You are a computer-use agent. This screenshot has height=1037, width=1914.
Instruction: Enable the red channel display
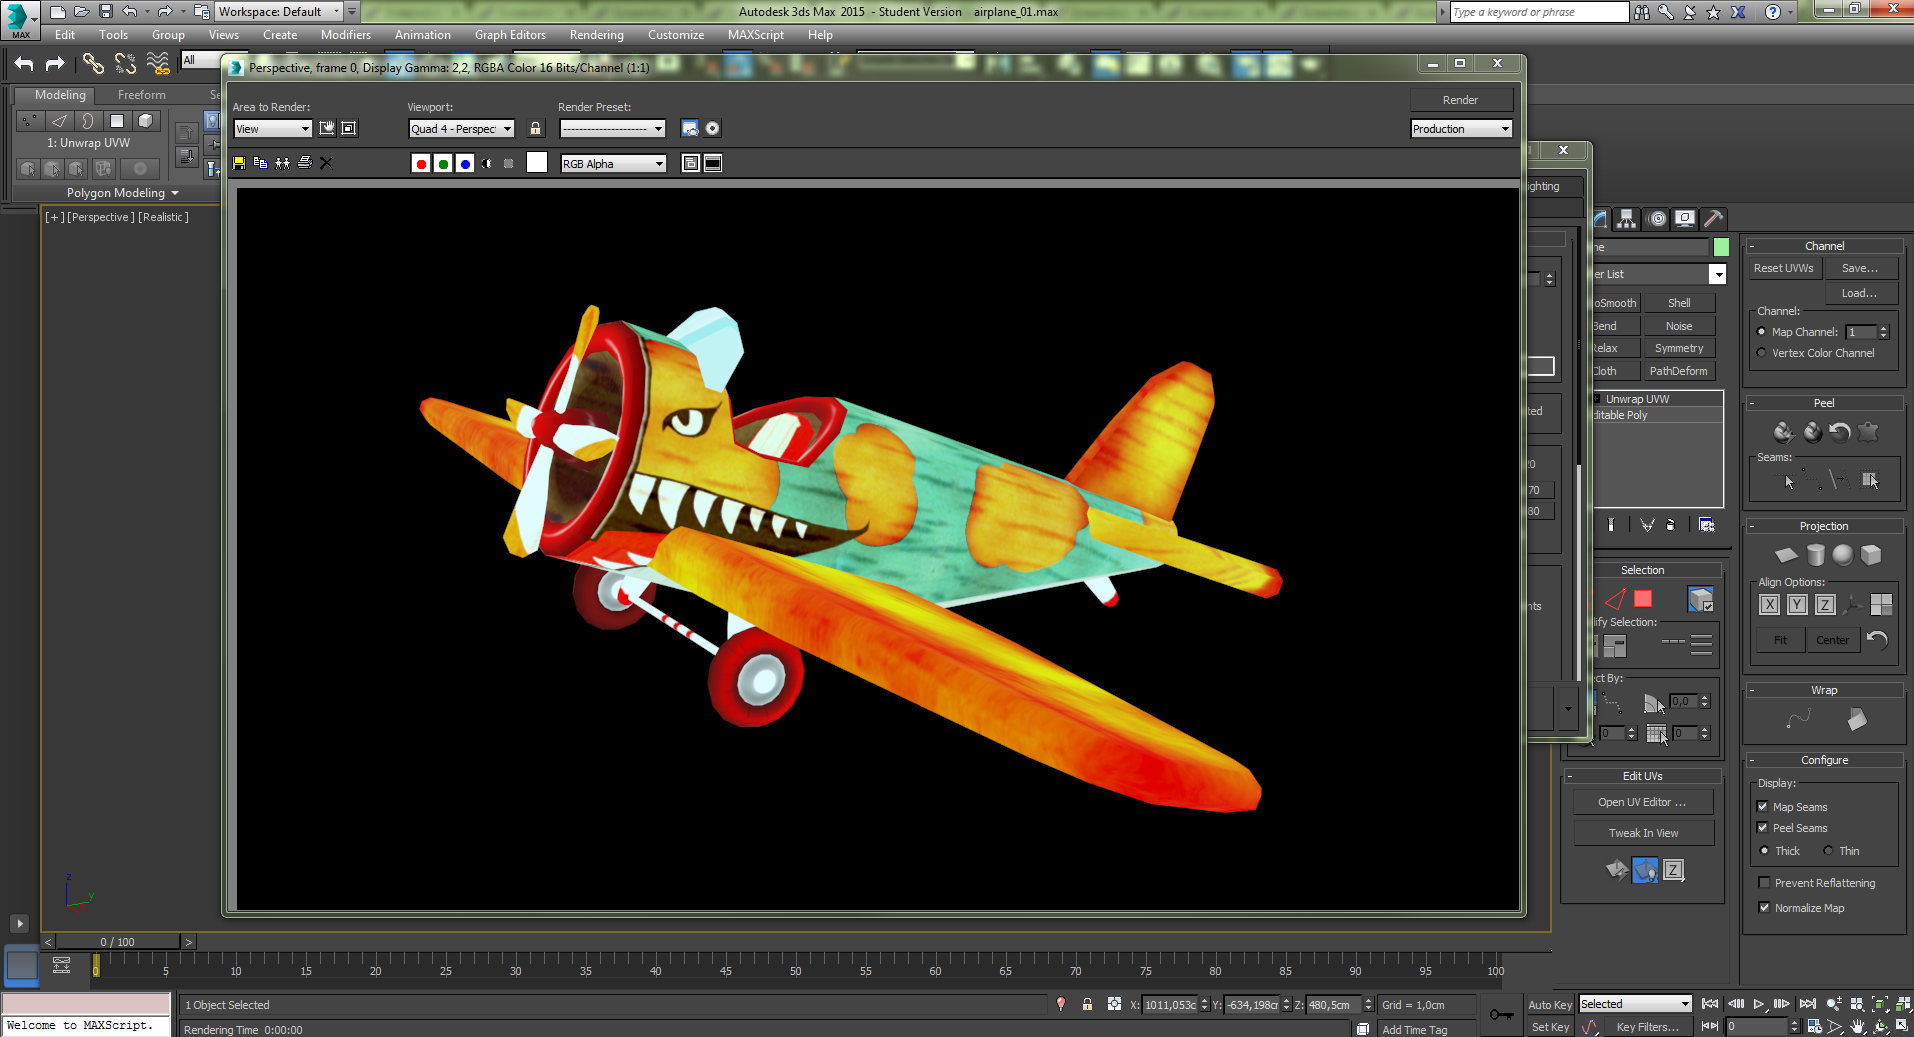(421, 163)
